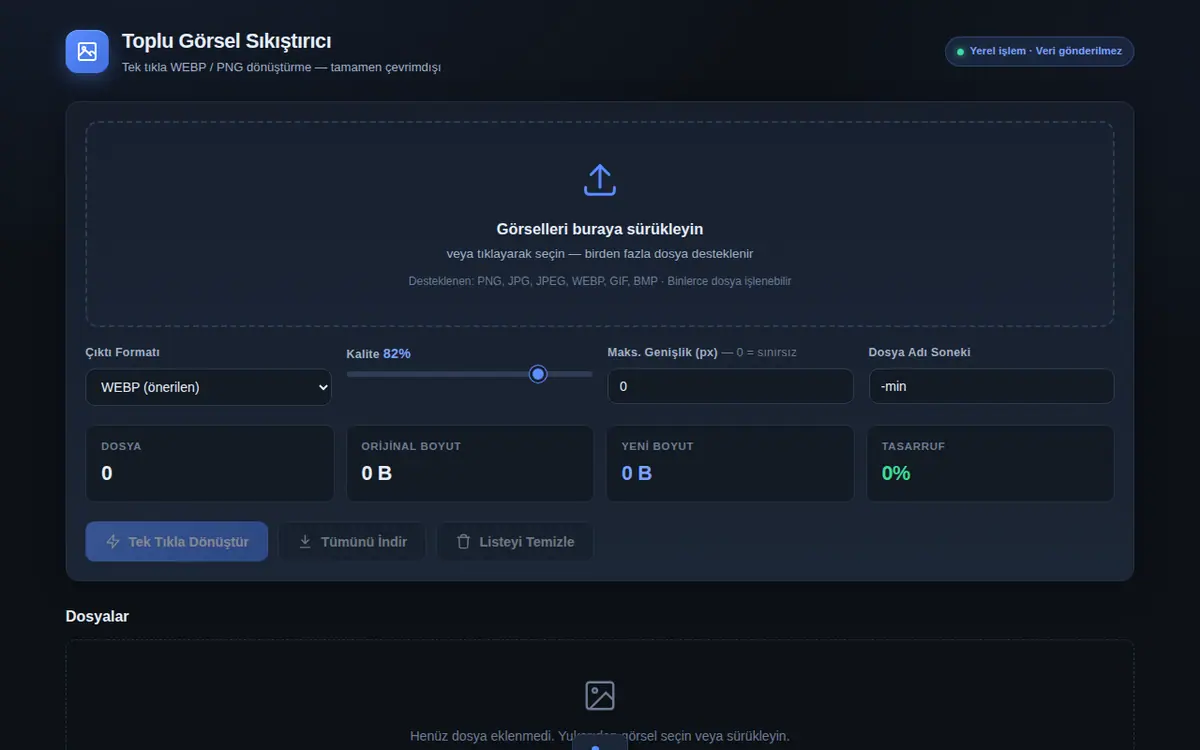Click the Dosya Adı Soneki label
1200x750 pixels.
click(920, 352)
